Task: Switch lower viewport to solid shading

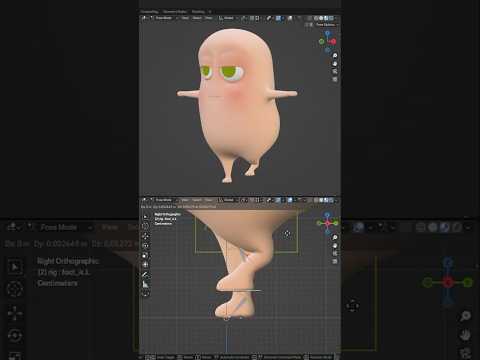Action: pos(321,200)
